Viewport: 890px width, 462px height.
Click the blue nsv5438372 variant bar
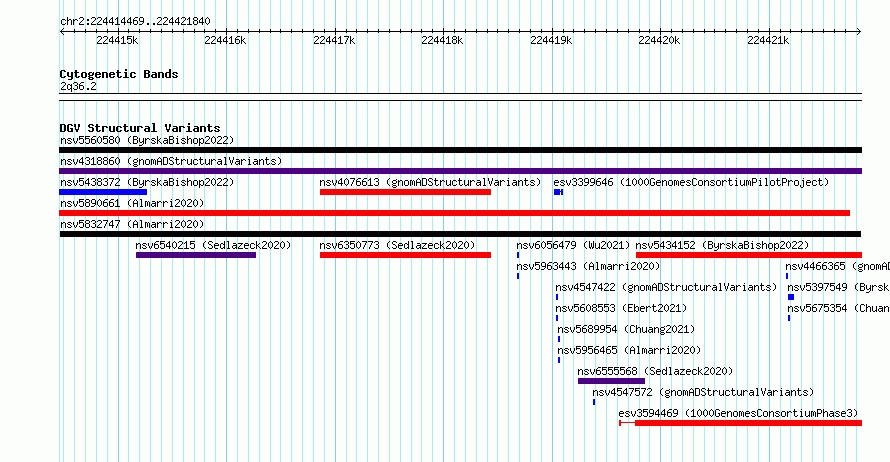[x=103, y=192]
